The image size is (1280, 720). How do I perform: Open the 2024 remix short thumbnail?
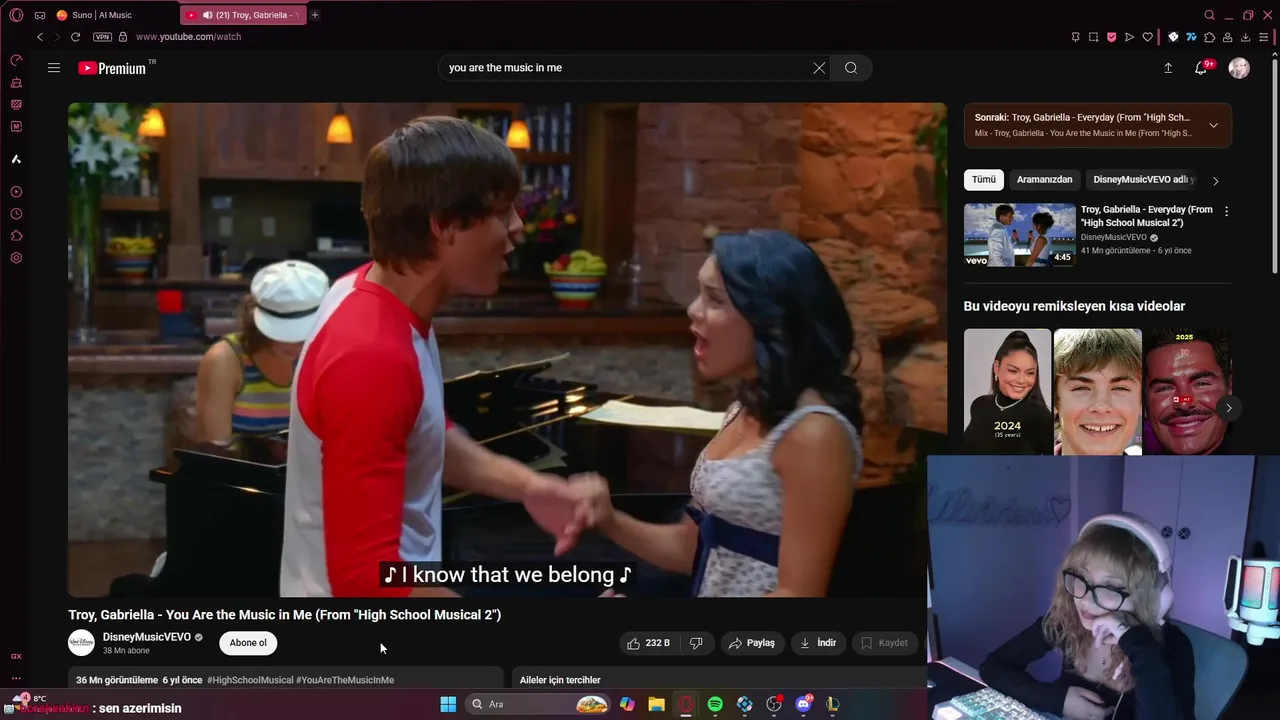(x=1007, y=392)
